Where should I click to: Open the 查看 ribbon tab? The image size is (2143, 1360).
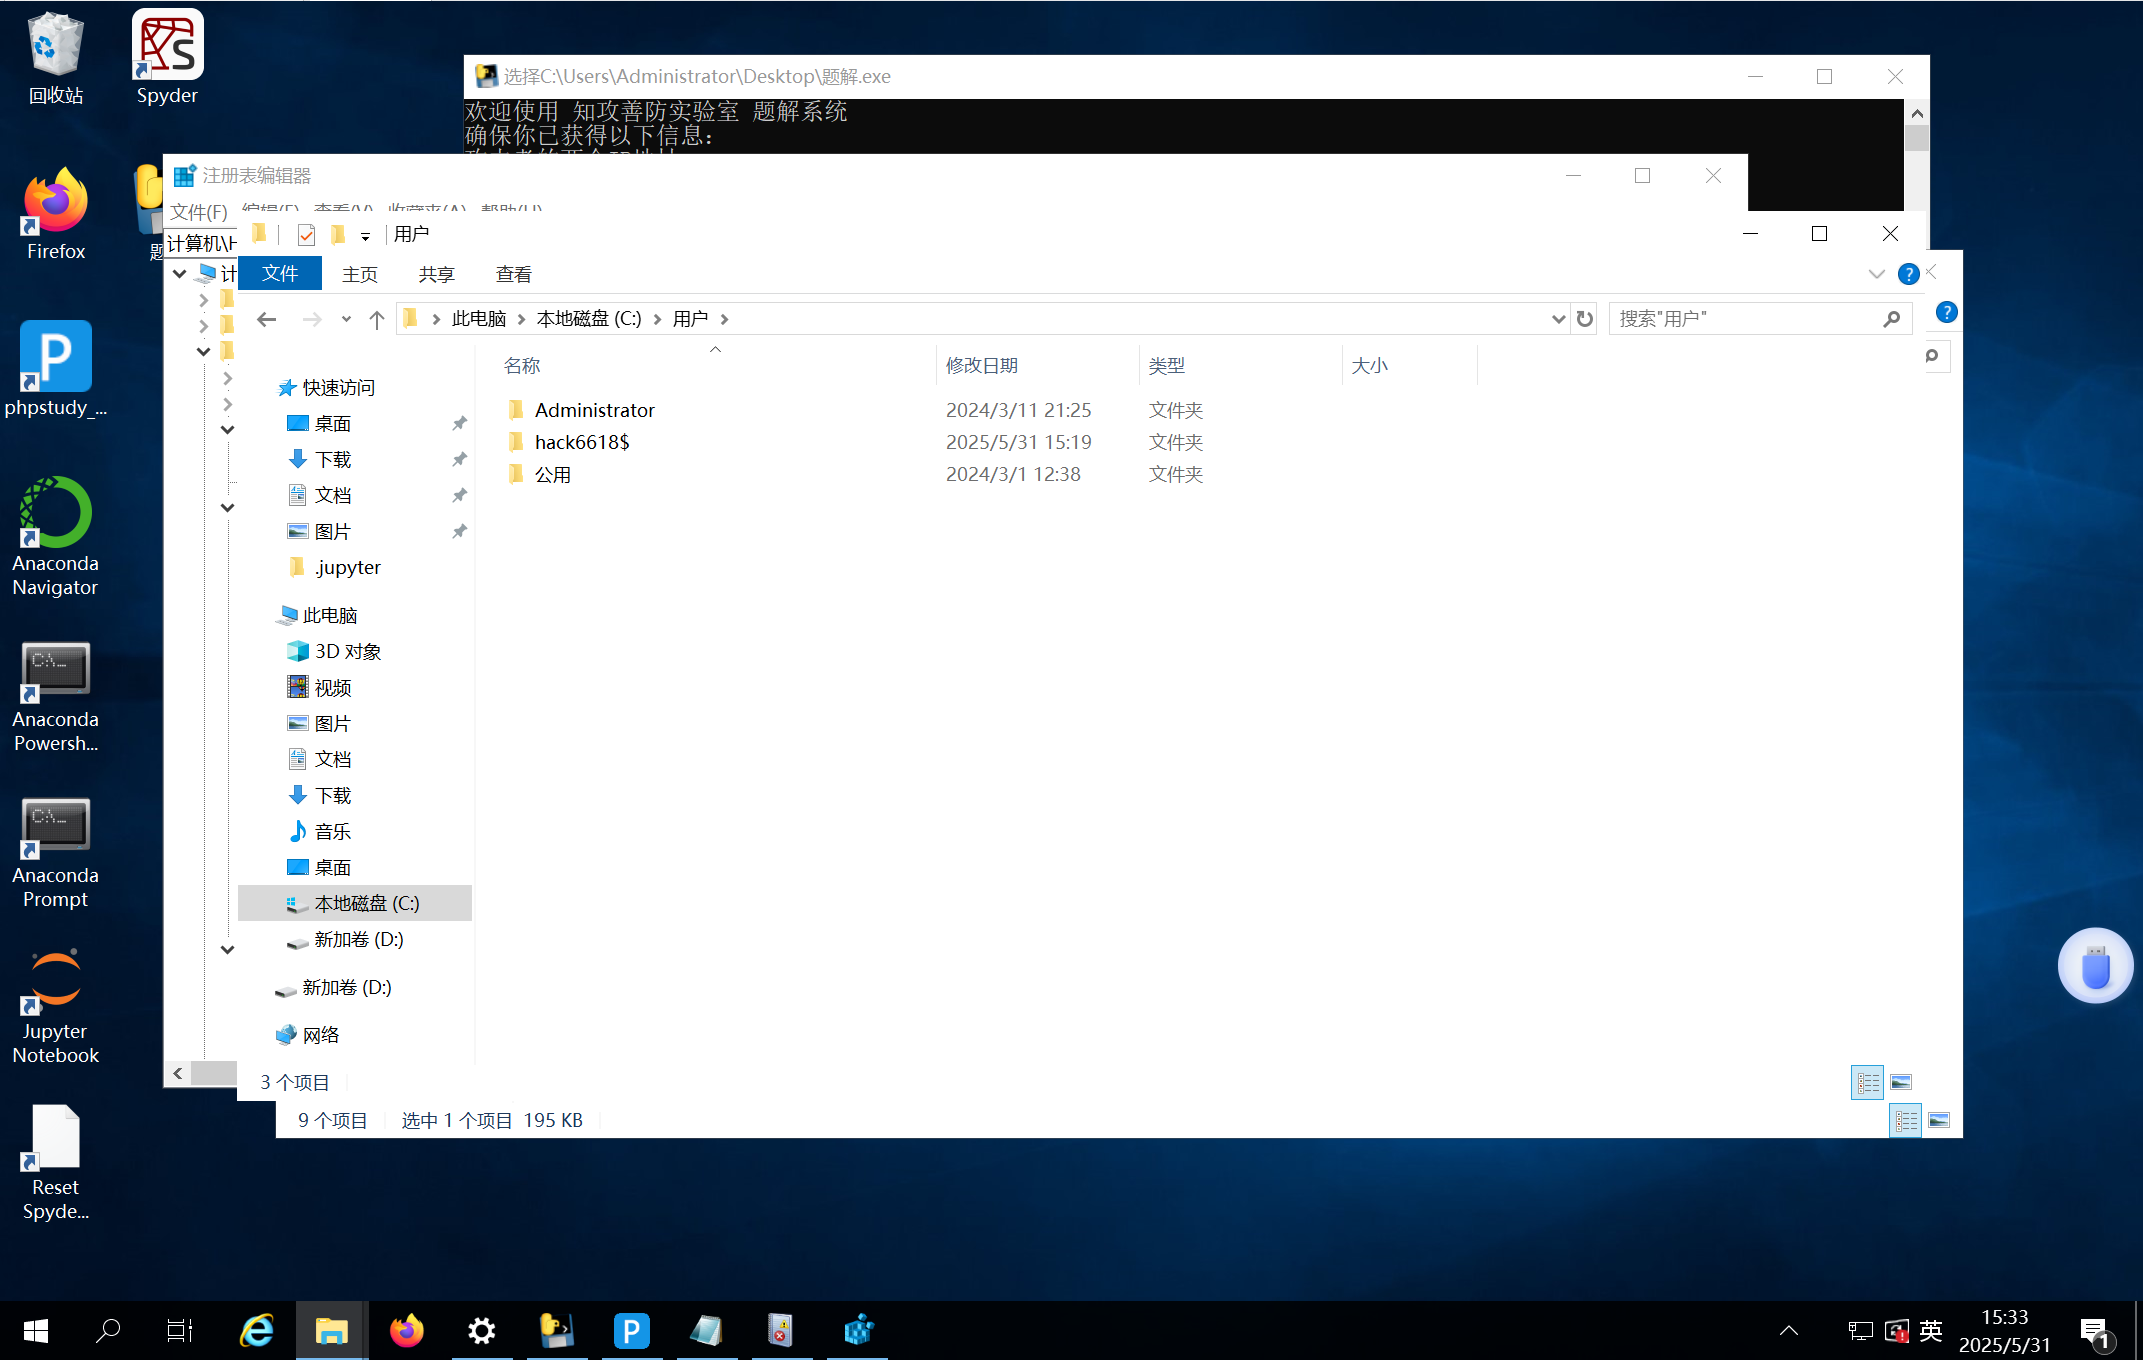tap(513, 274)
